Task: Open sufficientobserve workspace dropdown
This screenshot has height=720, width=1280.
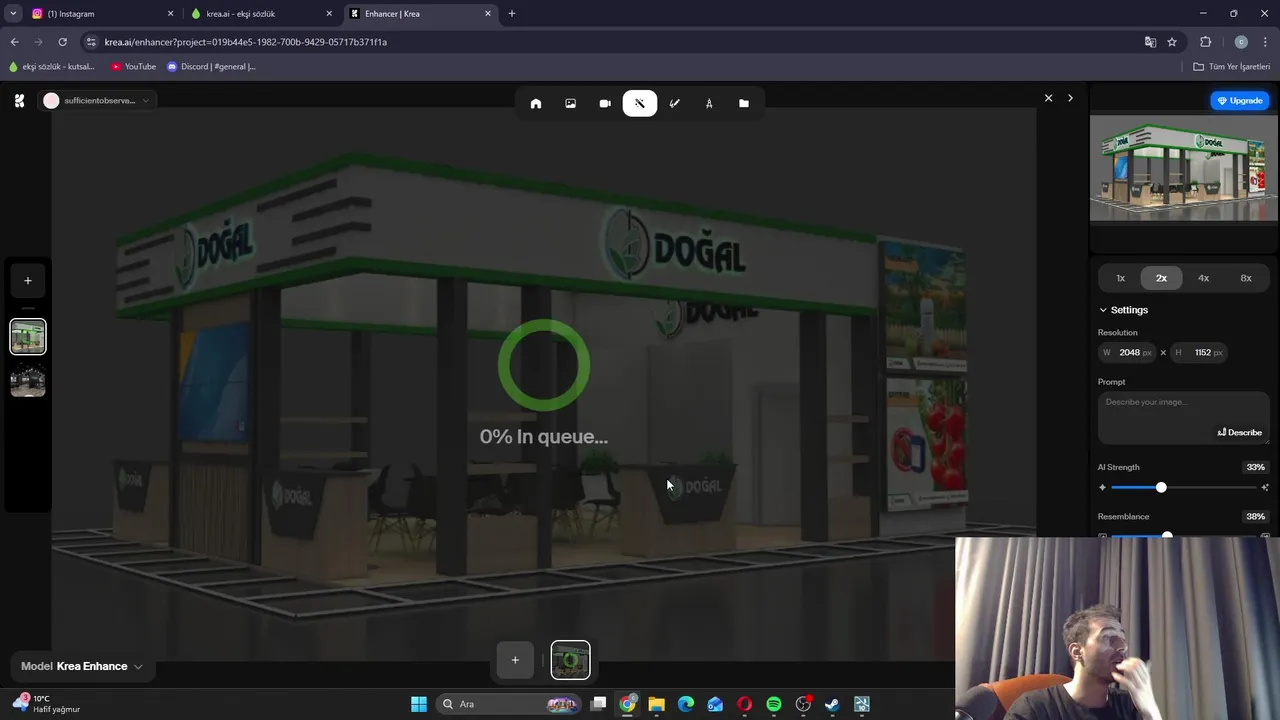Action: tap(96, 100)
